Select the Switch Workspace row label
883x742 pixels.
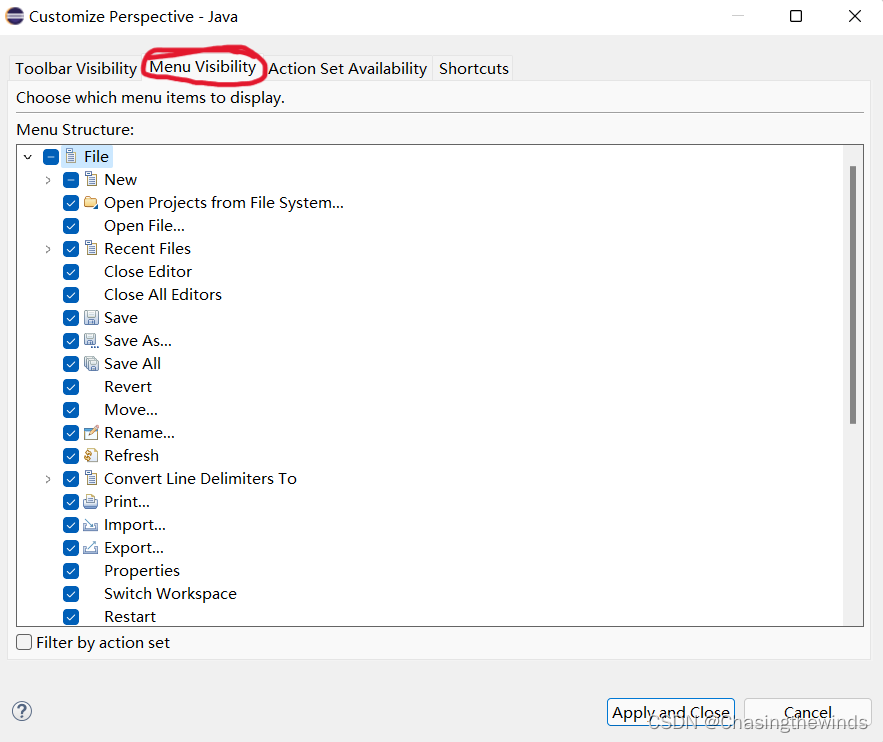click(170, 593)
